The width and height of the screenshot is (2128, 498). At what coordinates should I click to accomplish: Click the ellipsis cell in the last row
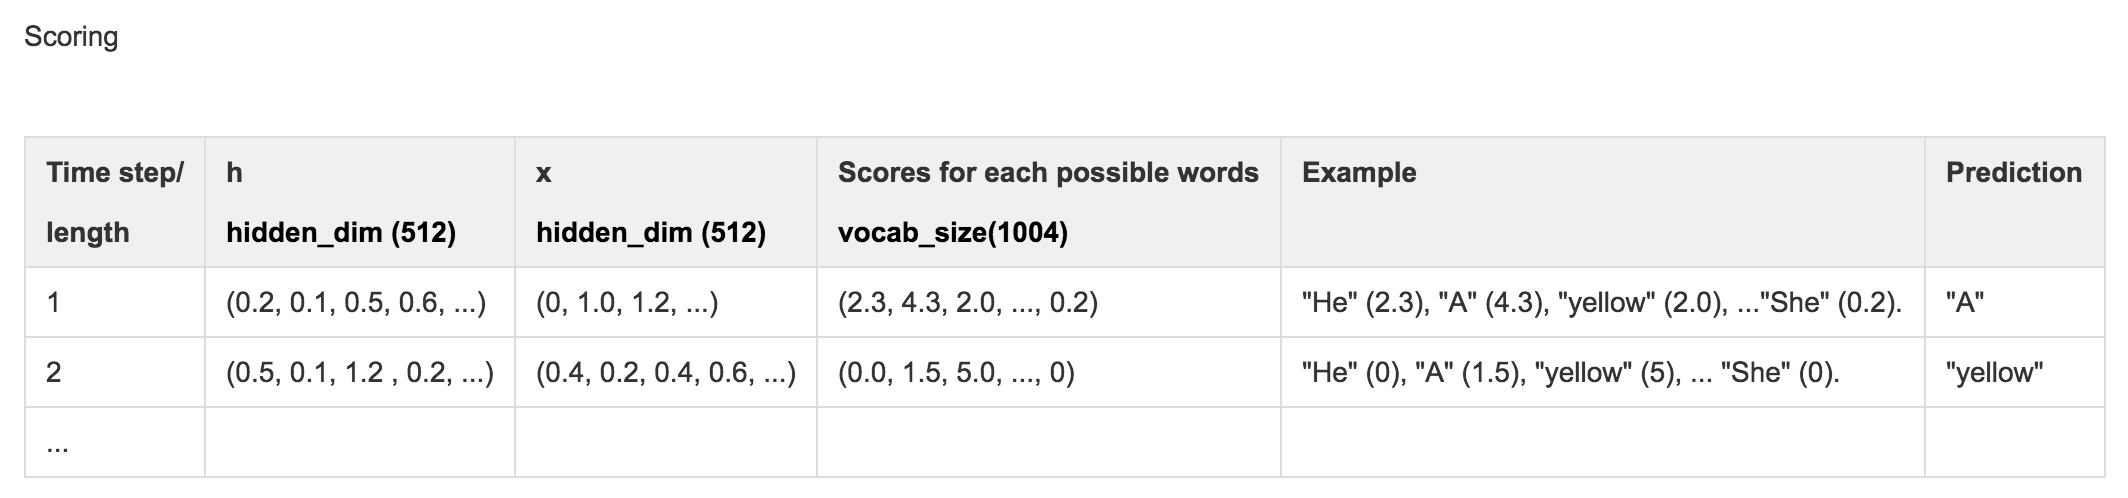(115, 442)
